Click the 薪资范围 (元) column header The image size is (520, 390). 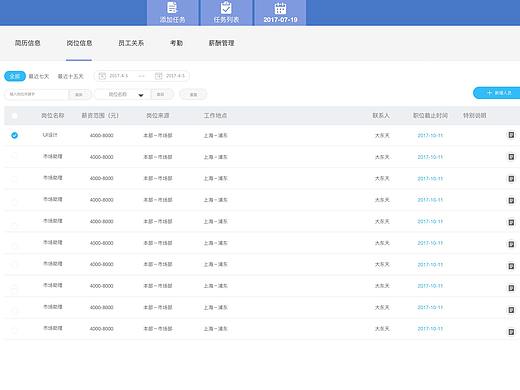[x=100, y=116]
